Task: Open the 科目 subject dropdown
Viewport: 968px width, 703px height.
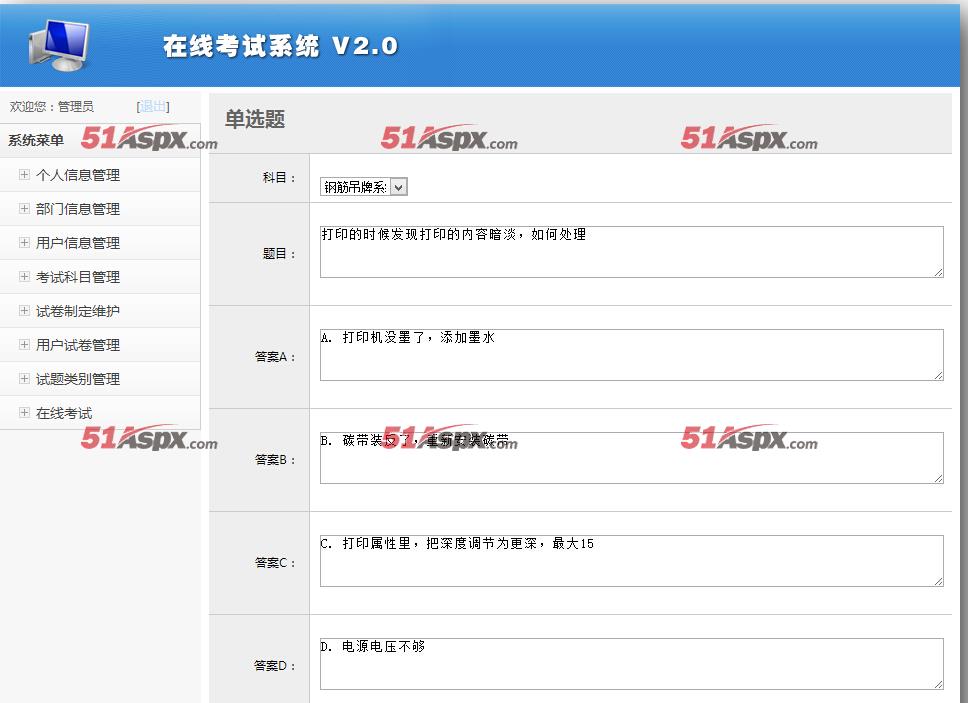Action: pos(398,186)
